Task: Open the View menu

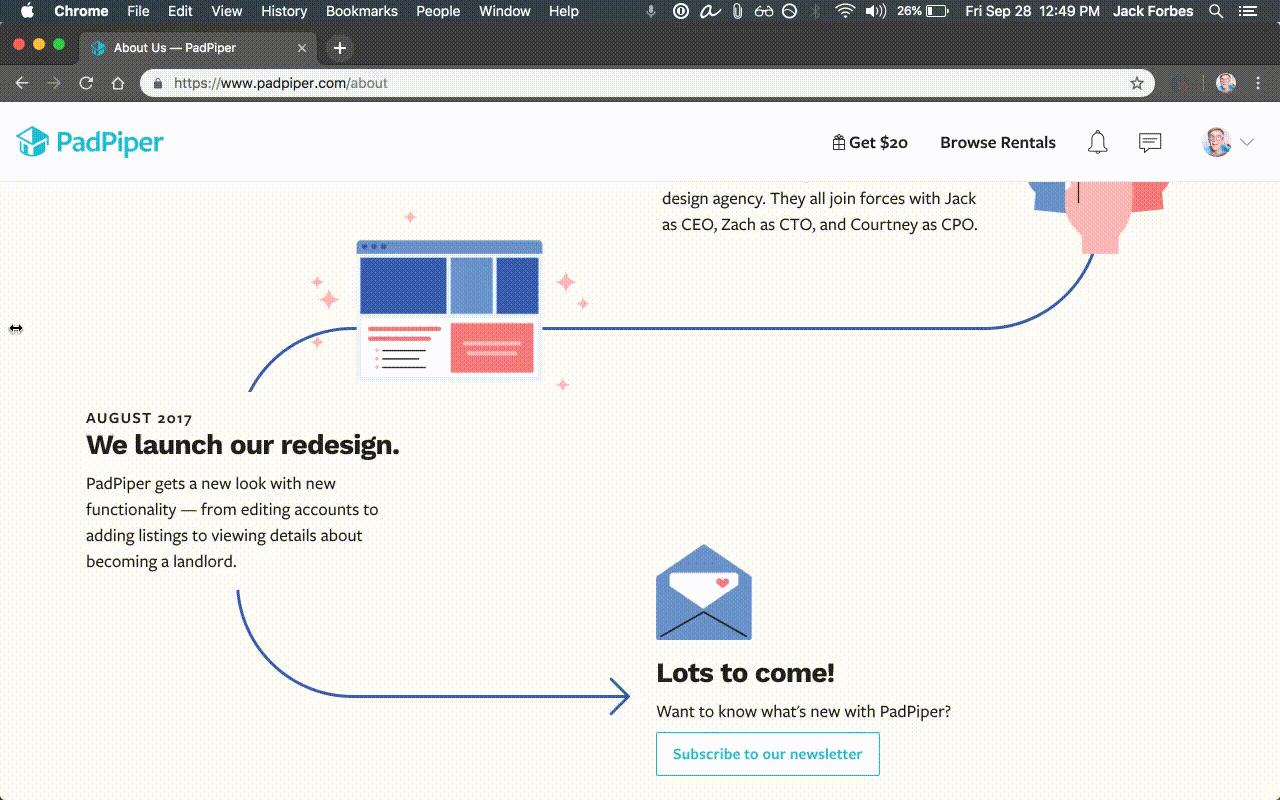Action: pyautogui.click(x=227, y=11)
